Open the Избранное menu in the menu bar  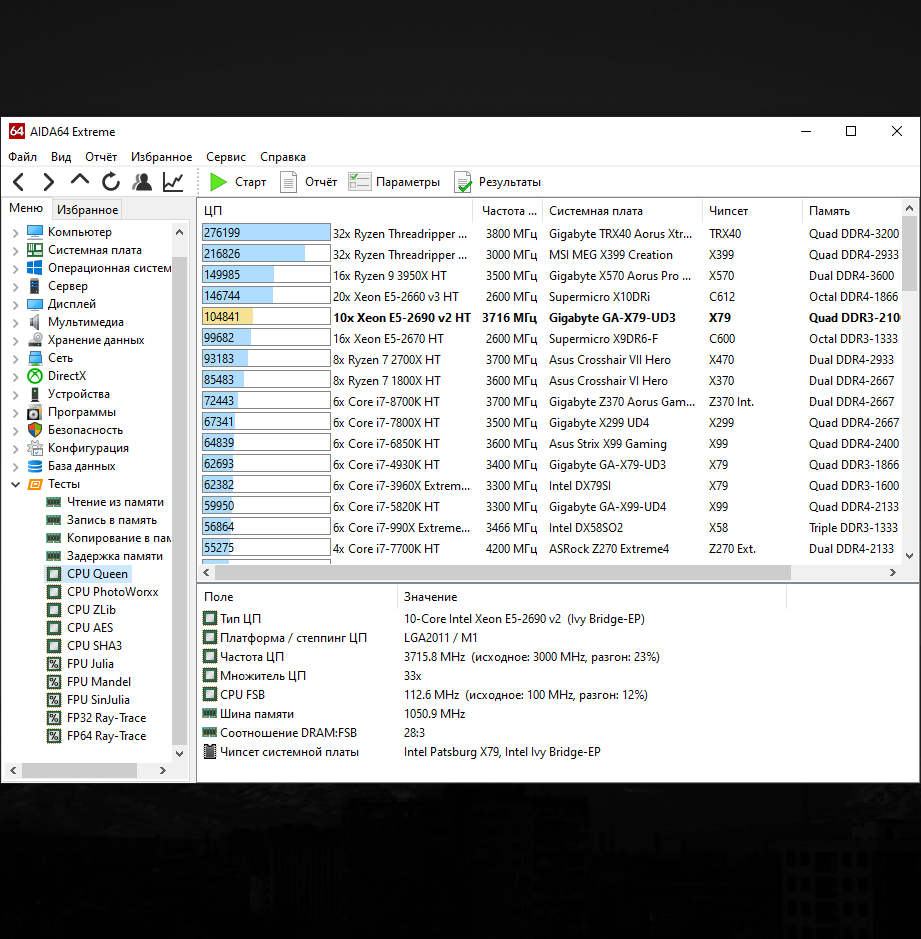(162, 157)
